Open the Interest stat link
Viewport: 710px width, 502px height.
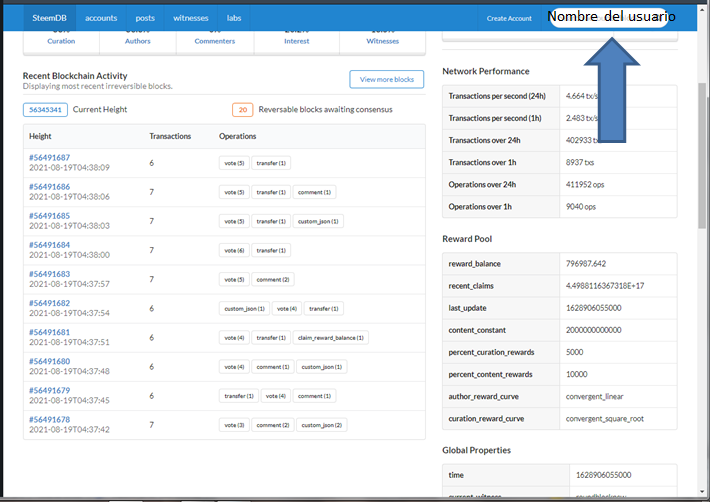(x=297, y=41)
